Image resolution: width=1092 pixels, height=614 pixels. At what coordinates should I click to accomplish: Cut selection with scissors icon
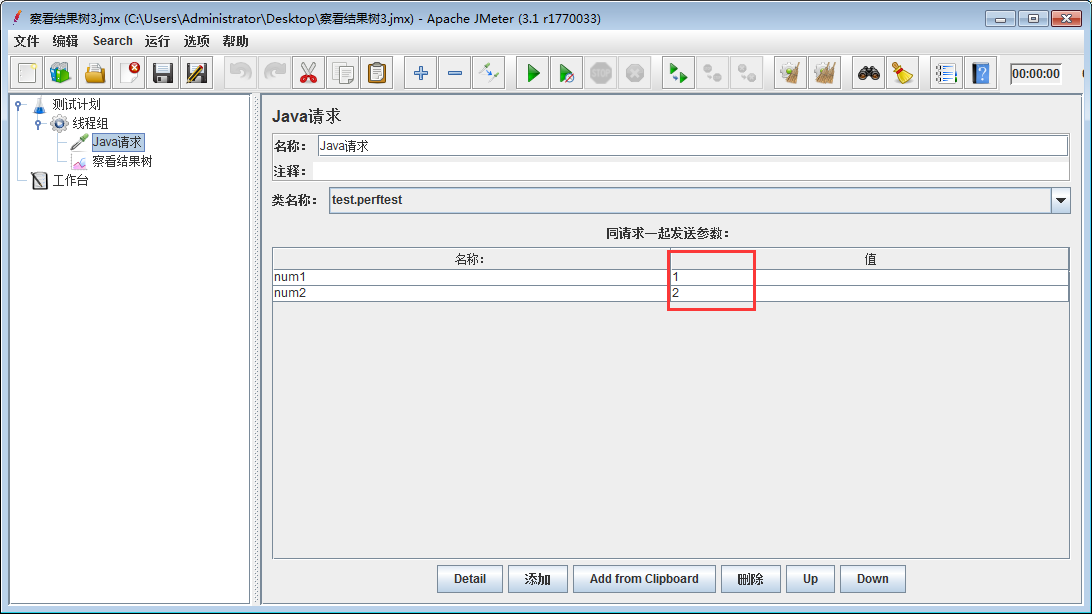click(x=309, y=73)
